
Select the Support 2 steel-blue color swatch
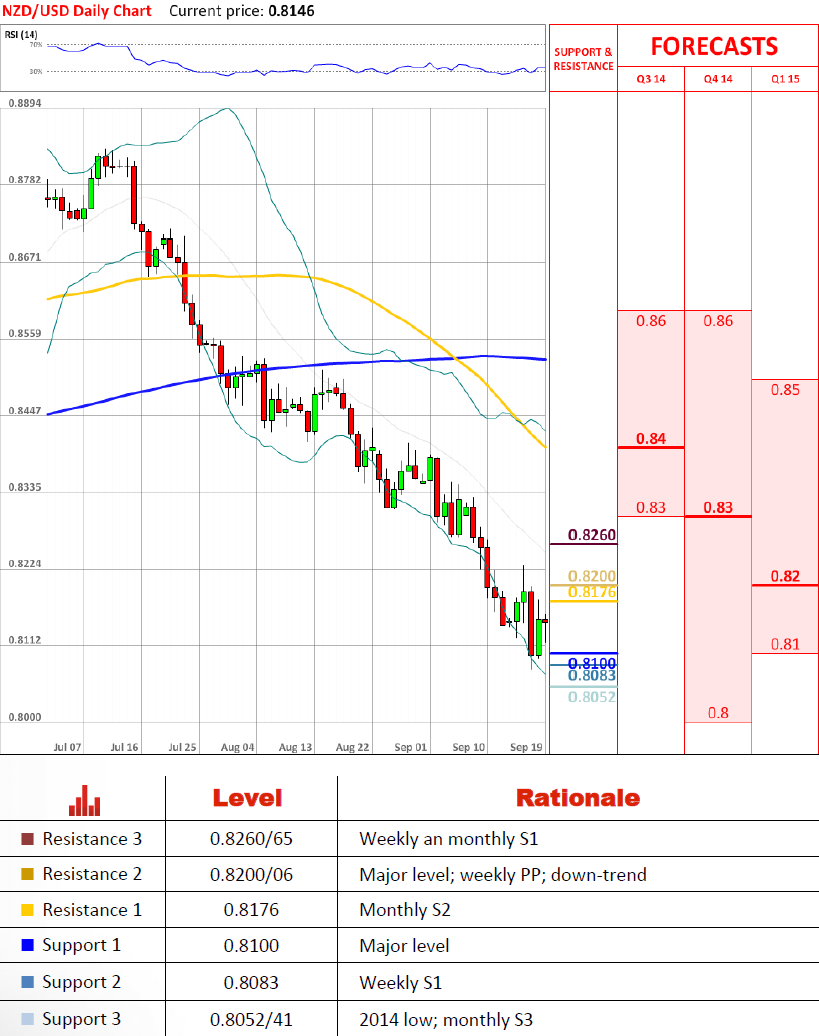(x=27, y=982)
